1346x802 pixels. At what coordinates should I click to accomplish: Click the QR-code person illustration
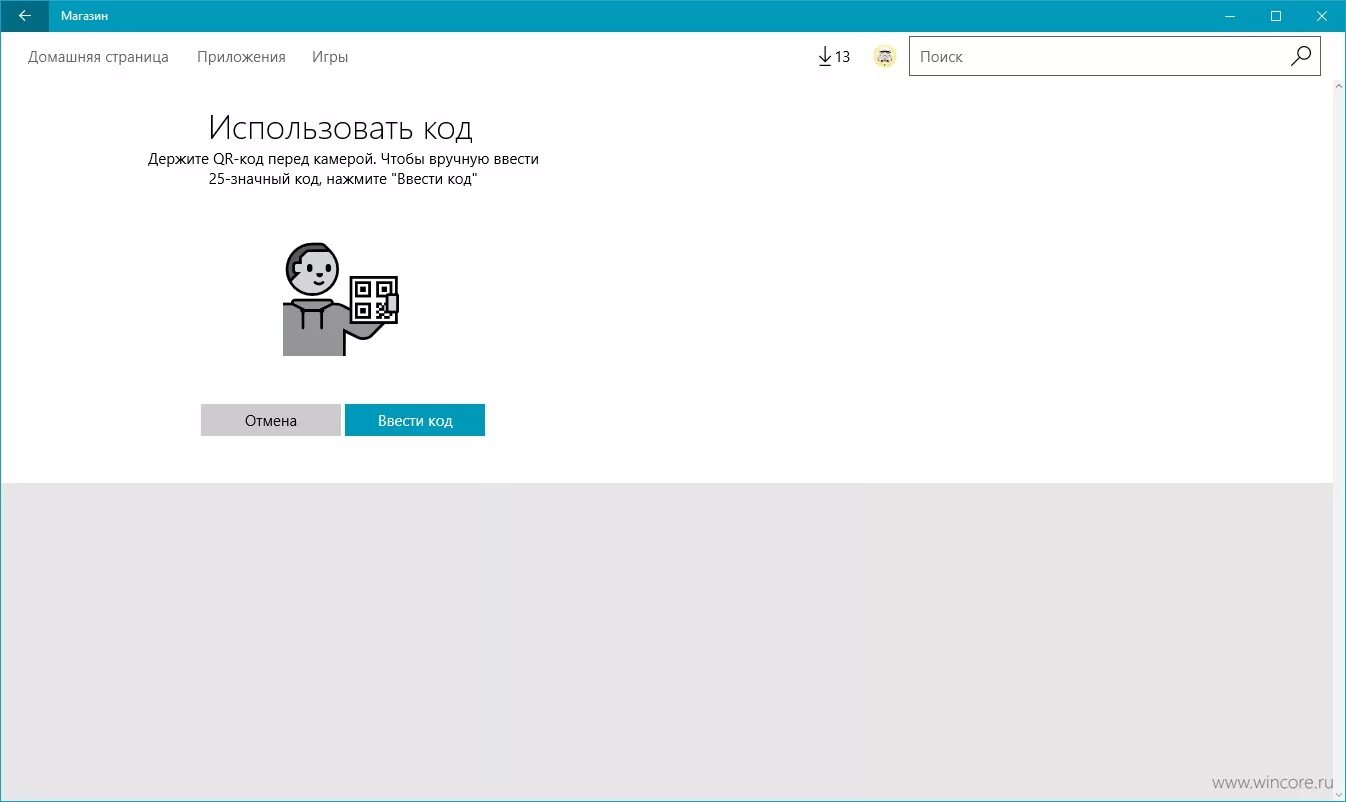click(341, 299)
